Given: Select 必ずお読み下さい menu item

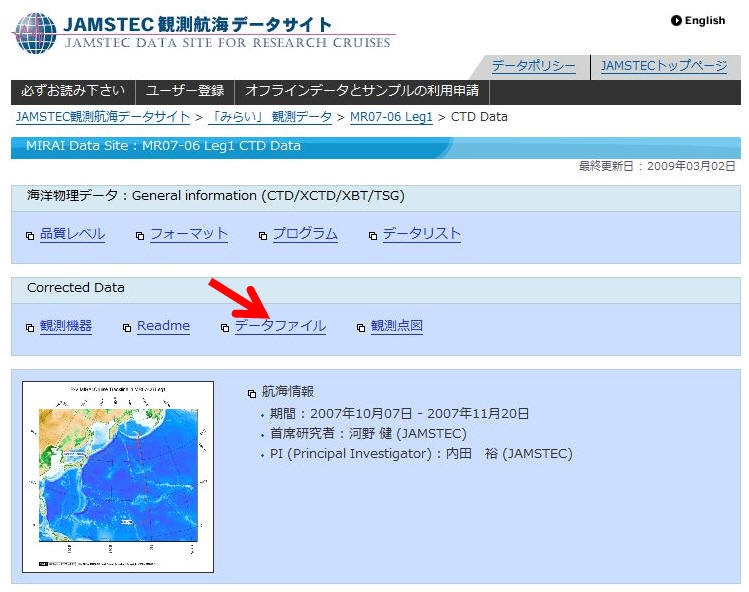Looking at the screenshot, I should click(73, 91).
